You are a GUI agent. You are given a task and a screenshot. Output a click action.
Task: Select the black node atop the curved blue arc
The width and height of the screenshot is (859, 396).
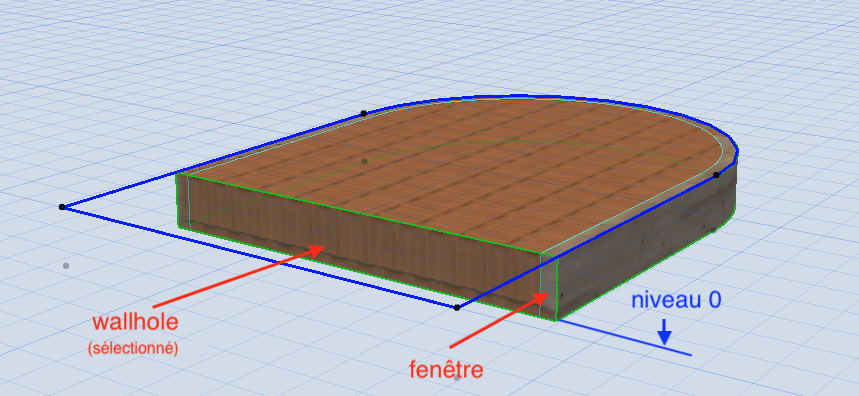(364, 113)
